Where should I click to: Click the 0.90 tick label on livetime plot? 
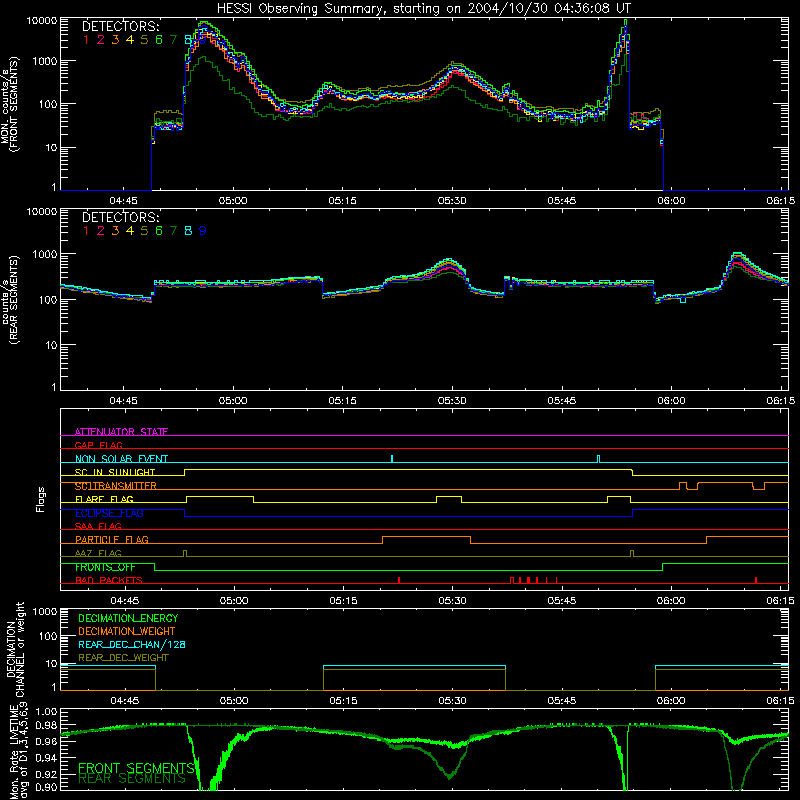click(46, 787)
